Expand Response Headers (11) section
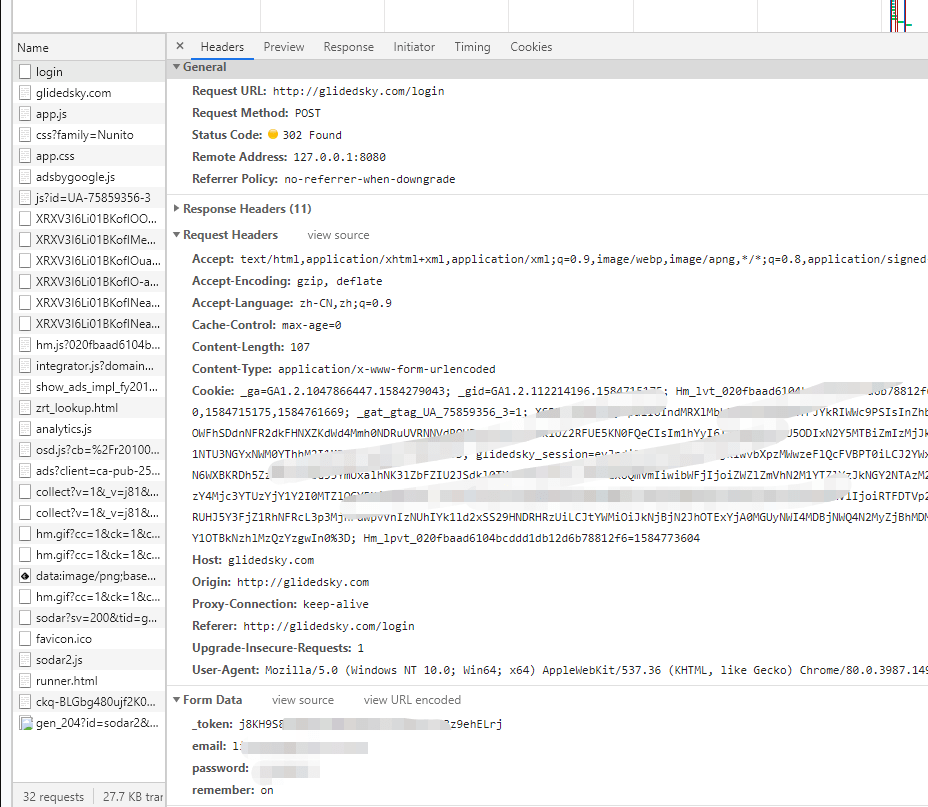The height and width of the screenshot is (807, 928). click(176, 208)
